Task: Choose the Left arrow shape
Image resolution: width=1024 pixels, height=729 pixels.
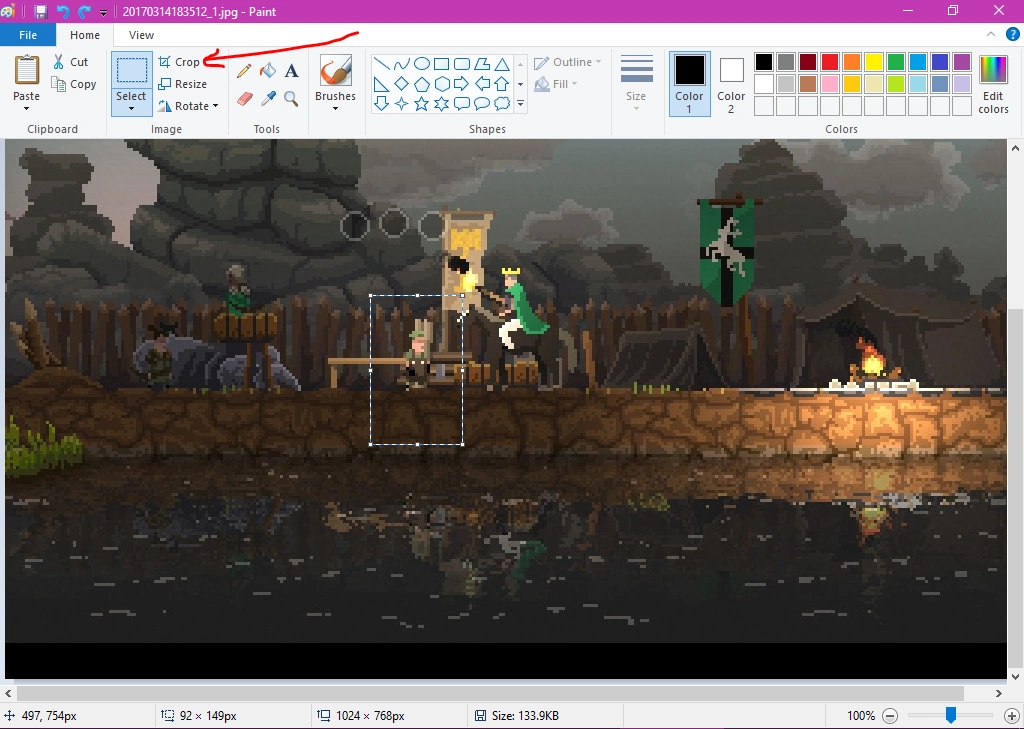Action: coord(482,84)
